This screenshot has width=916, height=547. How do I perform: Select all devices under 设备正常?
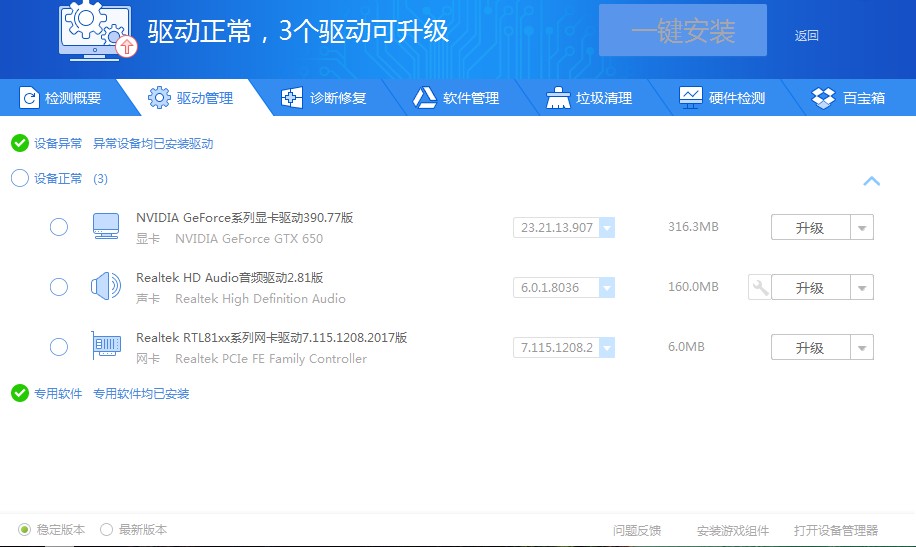(x=20, y=178)
